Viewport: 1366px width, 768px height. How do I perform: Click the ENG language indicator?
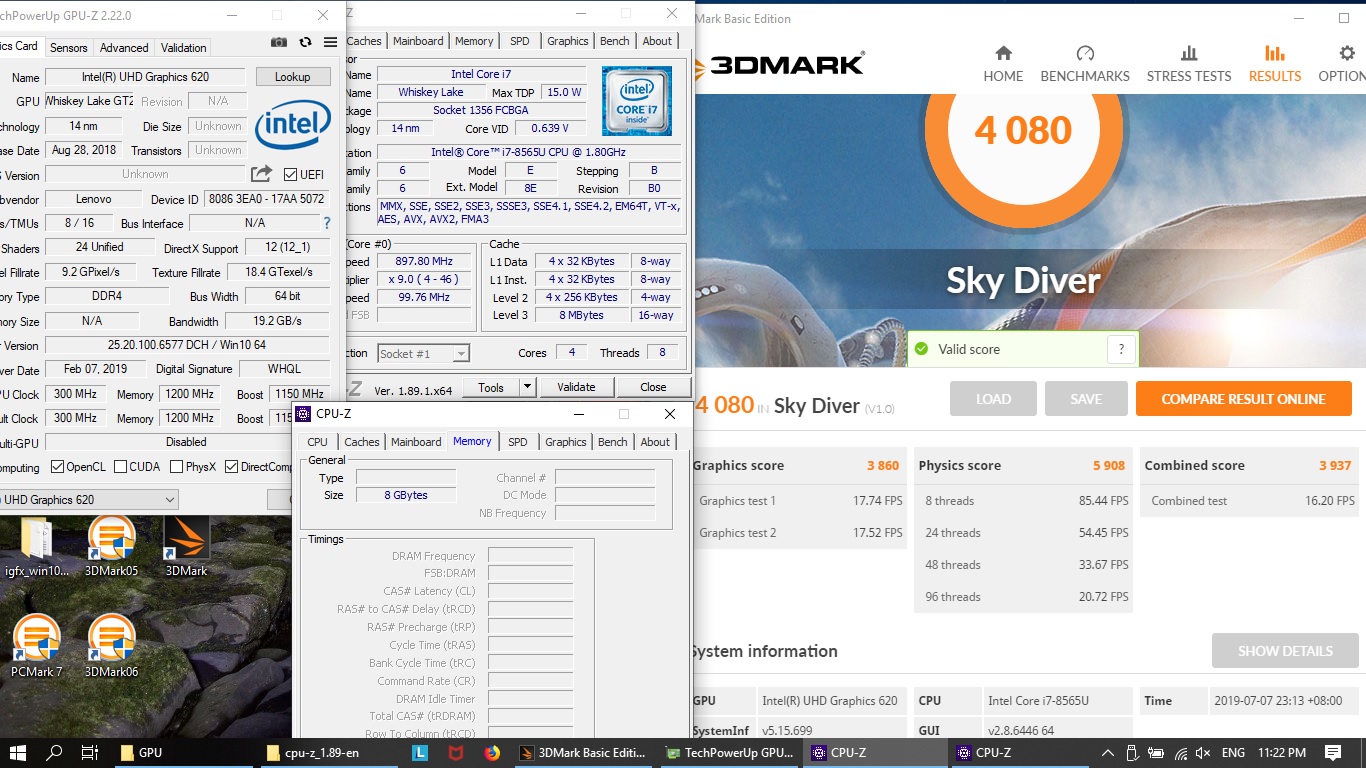point(1233,753)
